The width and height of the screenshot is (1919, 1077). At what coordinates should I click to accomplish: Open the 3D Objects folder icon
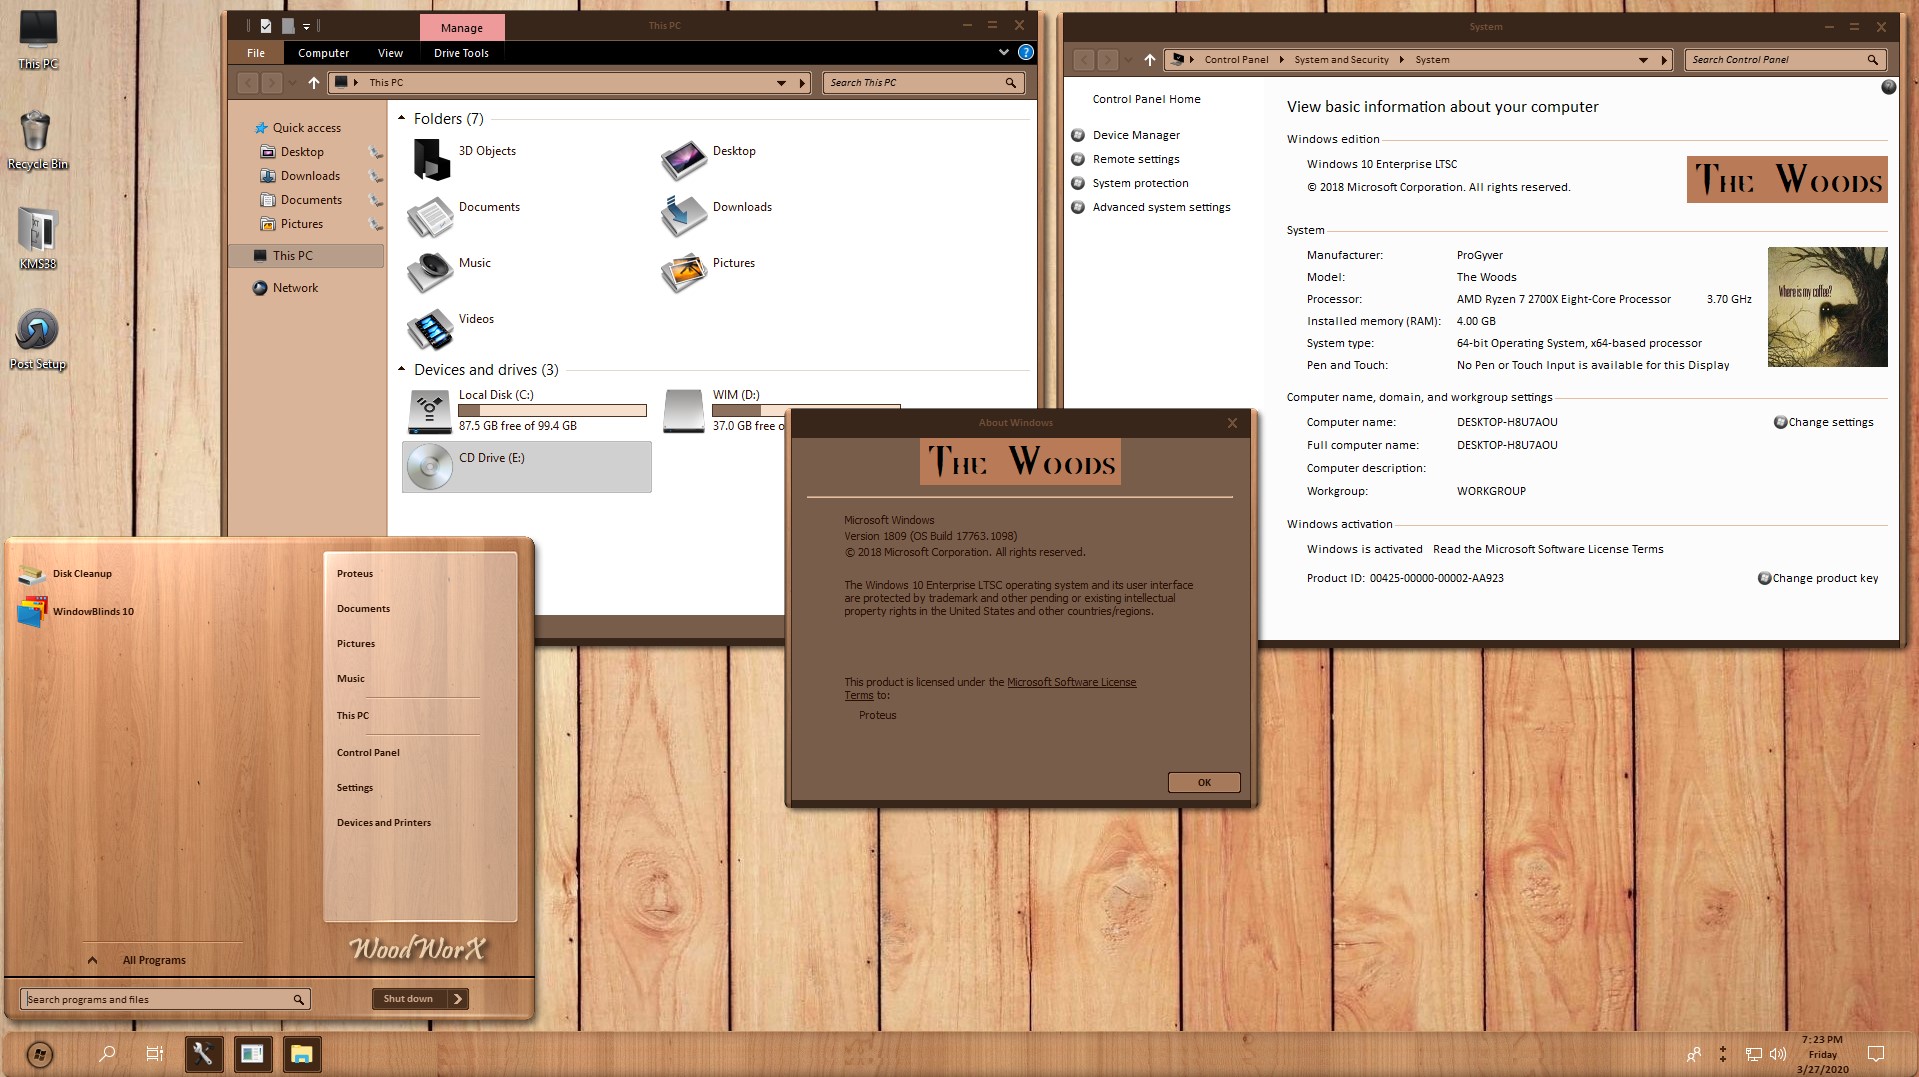[x=431, y=160]
